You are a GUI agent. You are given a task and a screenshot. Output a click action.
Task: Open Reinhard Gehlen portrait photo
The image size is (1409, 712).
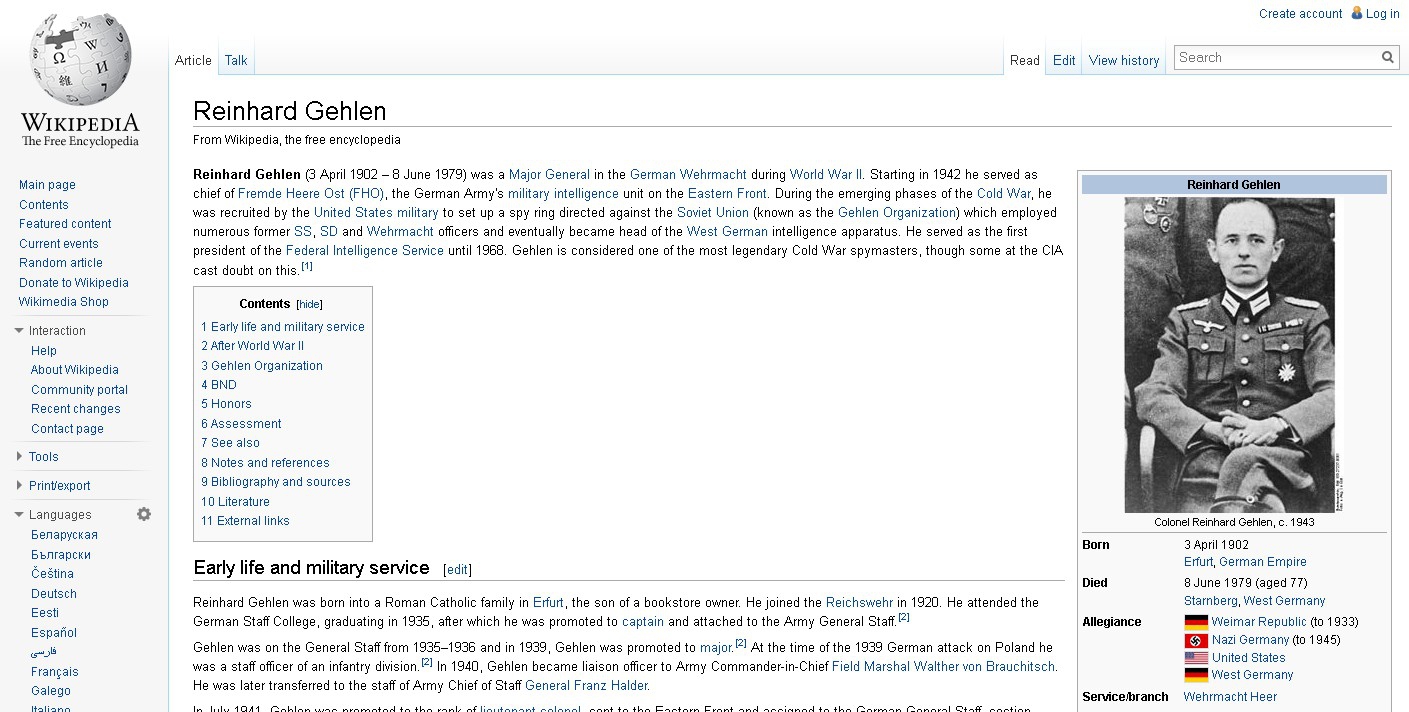pos(1229,355)
